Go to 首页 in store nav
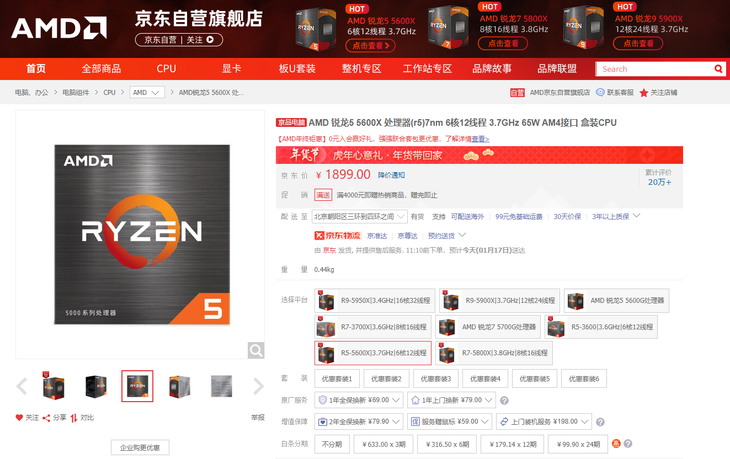 pyautogui.click(x=36, y=68)
